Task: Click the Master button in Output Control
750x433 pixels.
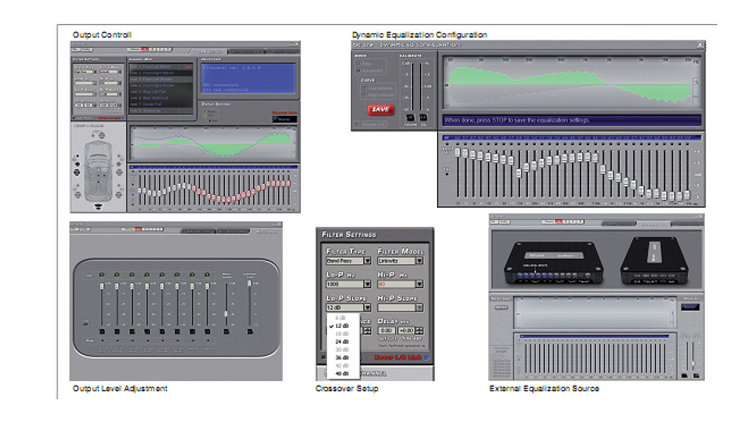Action: click(285, 119)
